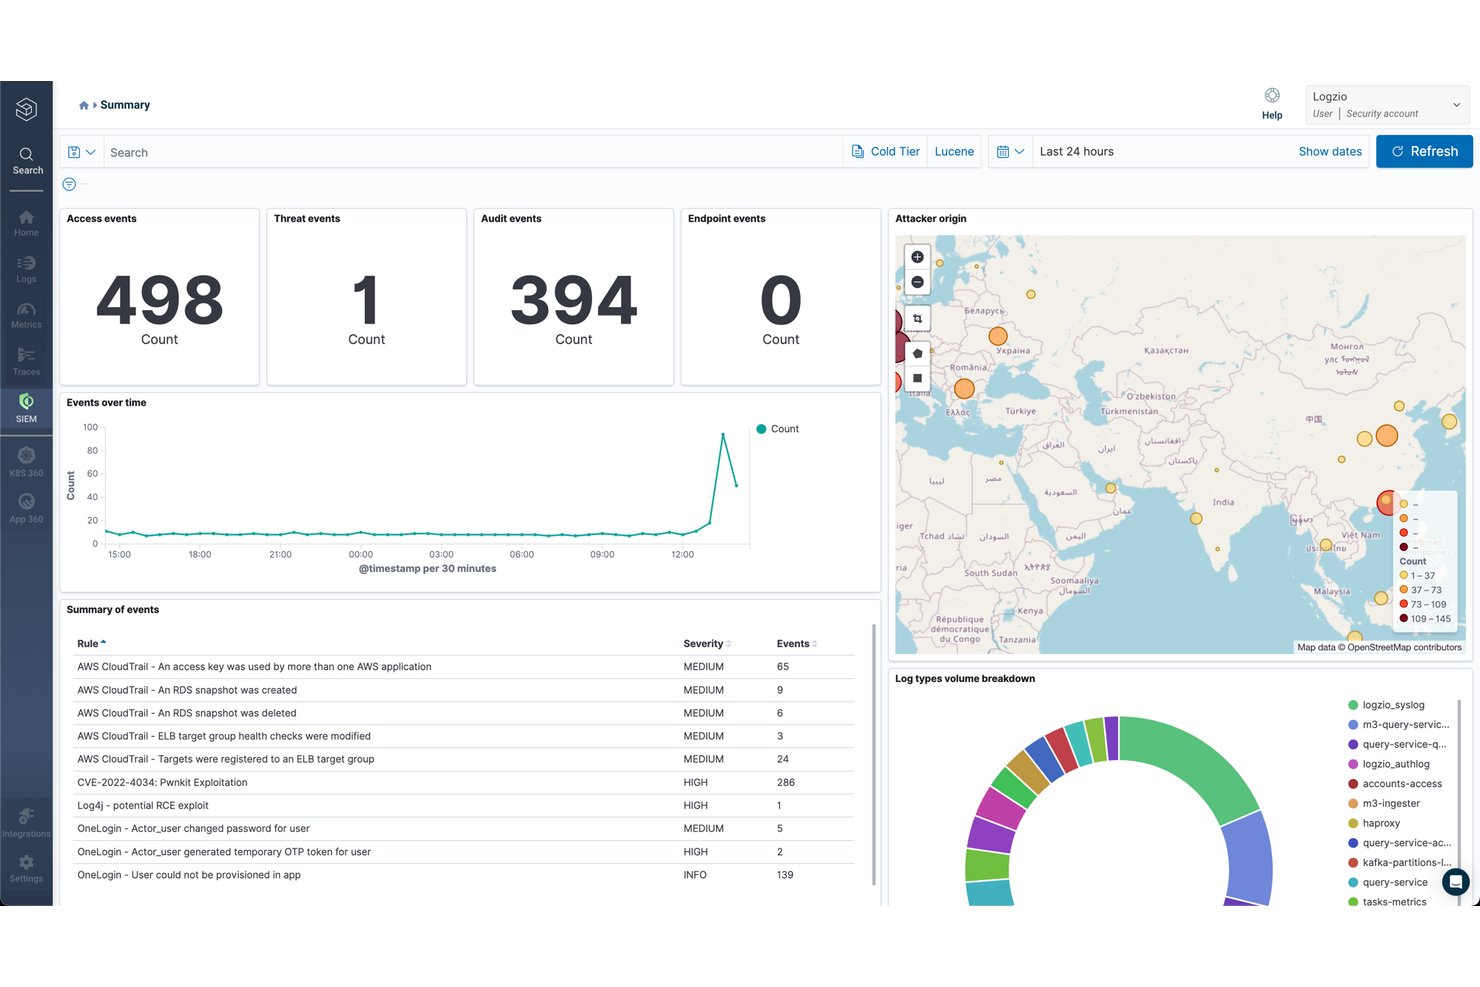Click the Logz.io logo icon
The height and width of the screenshot is (987, 1480).
click(x=26, y=108)
